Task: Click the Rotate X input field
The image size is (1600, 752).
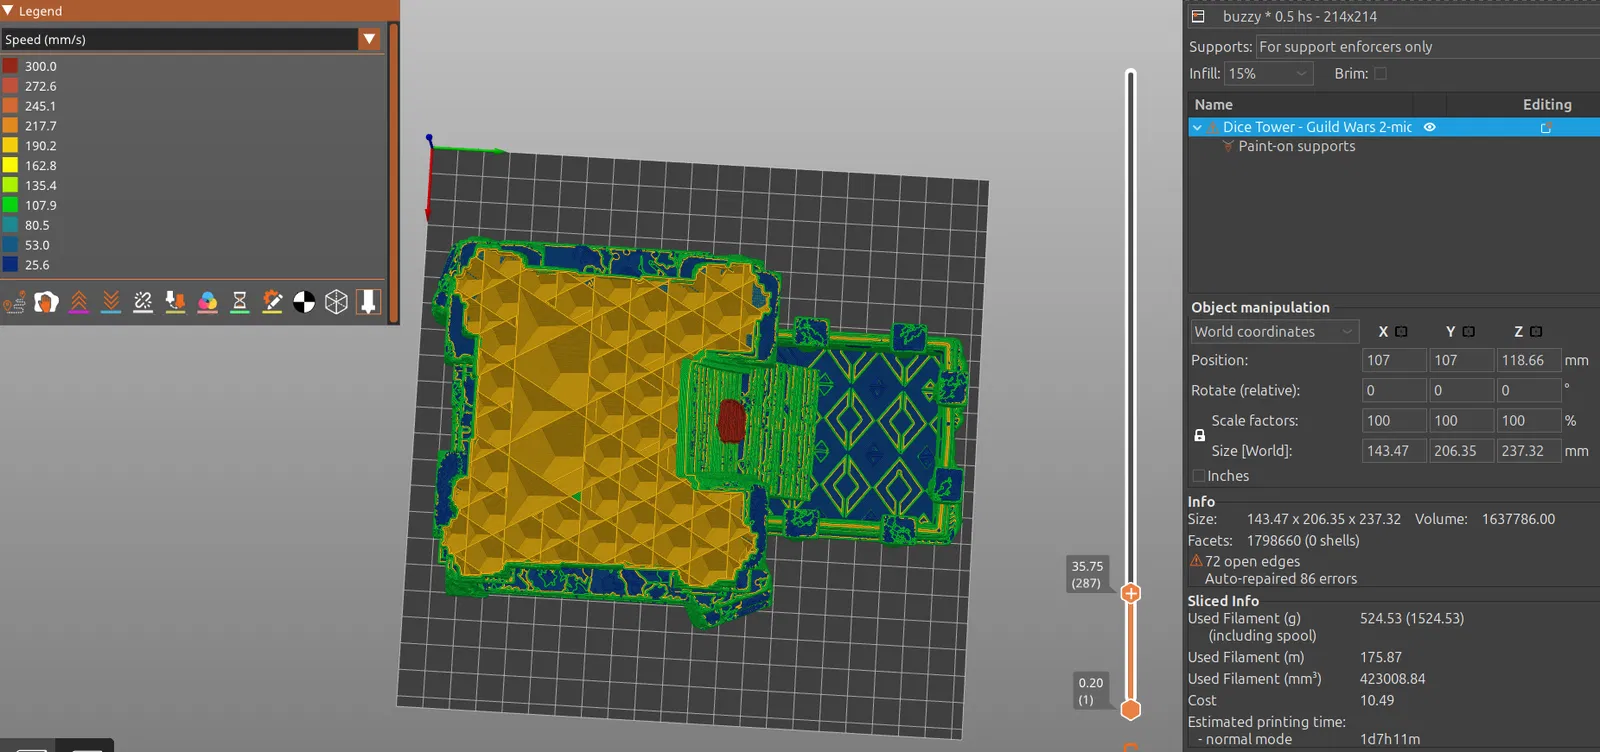Action: coord(1394,390)
